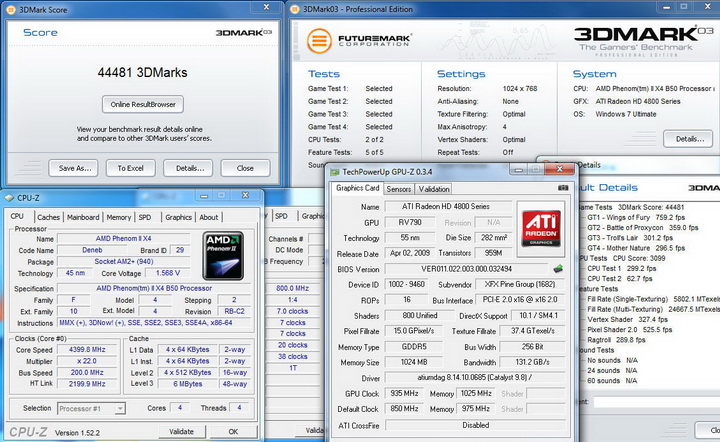The image size is (720, 442).
Task: Click GT3 - Troll's Lair result row
Action: (630, 238)
